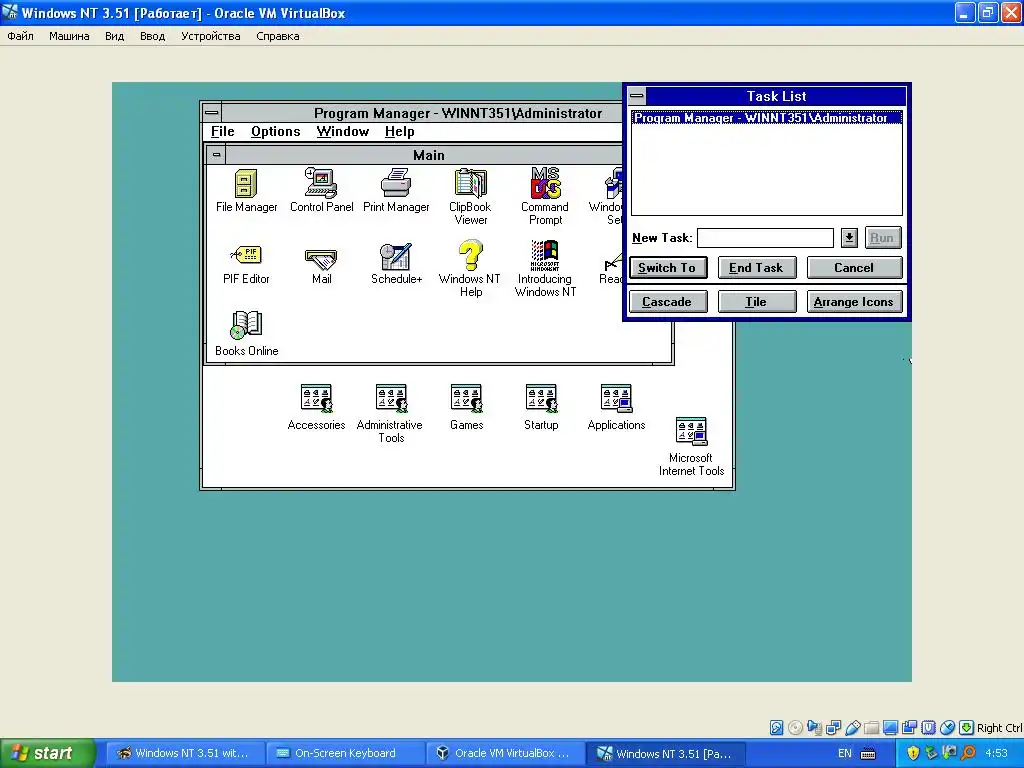Image resolution: width=1024 pixels, height=768 pixels.
Task: Select Program Manager entry in Task List
Action: tap(767, 118)
